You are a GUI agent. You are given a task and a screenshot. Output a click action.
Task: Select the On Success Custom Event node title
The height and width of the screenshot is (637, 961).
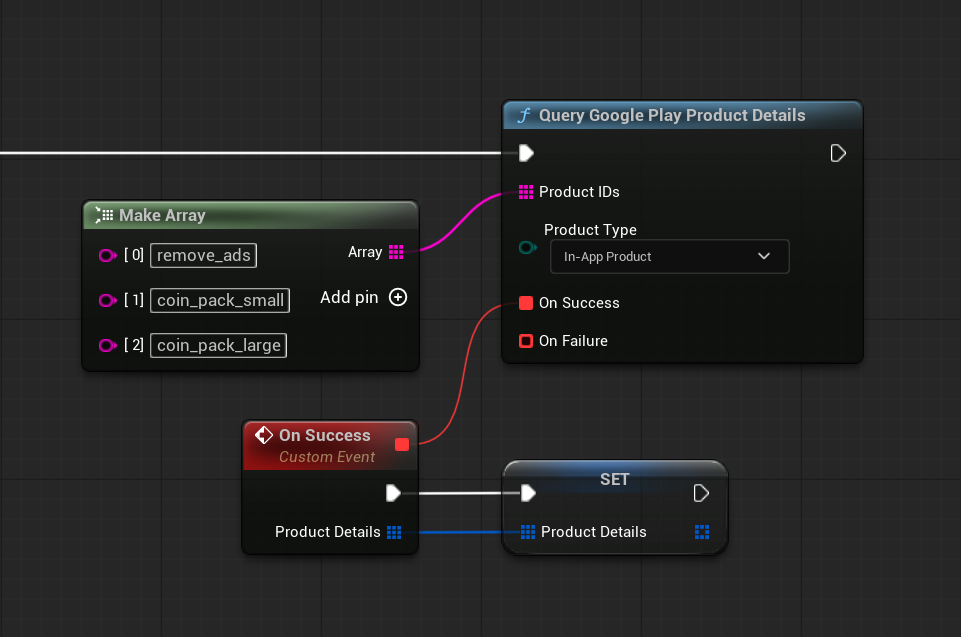tap(325, 435)
